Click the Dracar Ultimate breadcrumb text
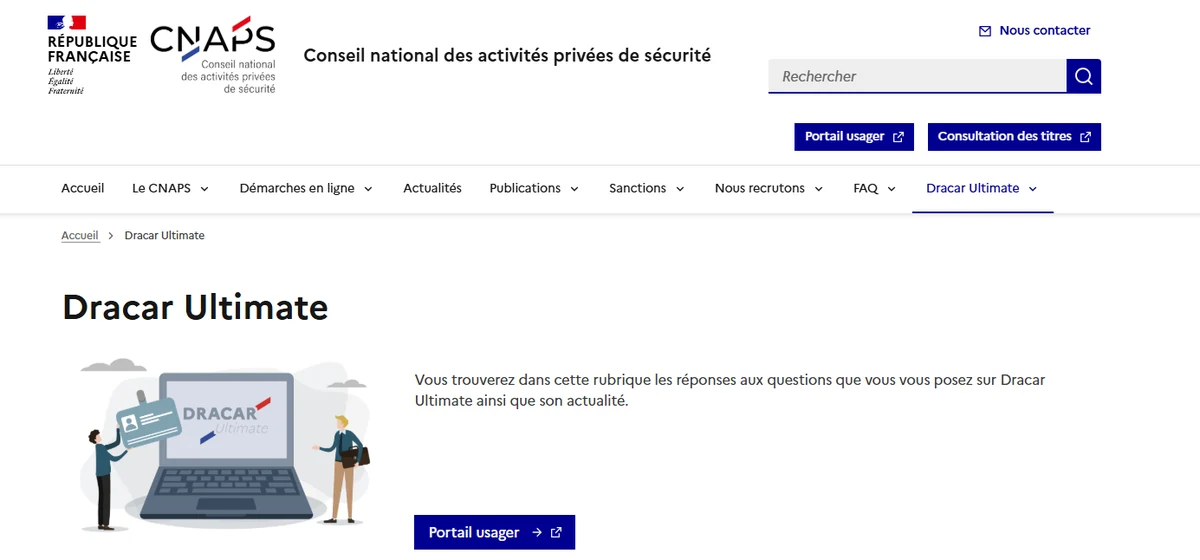Screen dimensions: 1200x560 pyautogui.click(x=165, y=236)
